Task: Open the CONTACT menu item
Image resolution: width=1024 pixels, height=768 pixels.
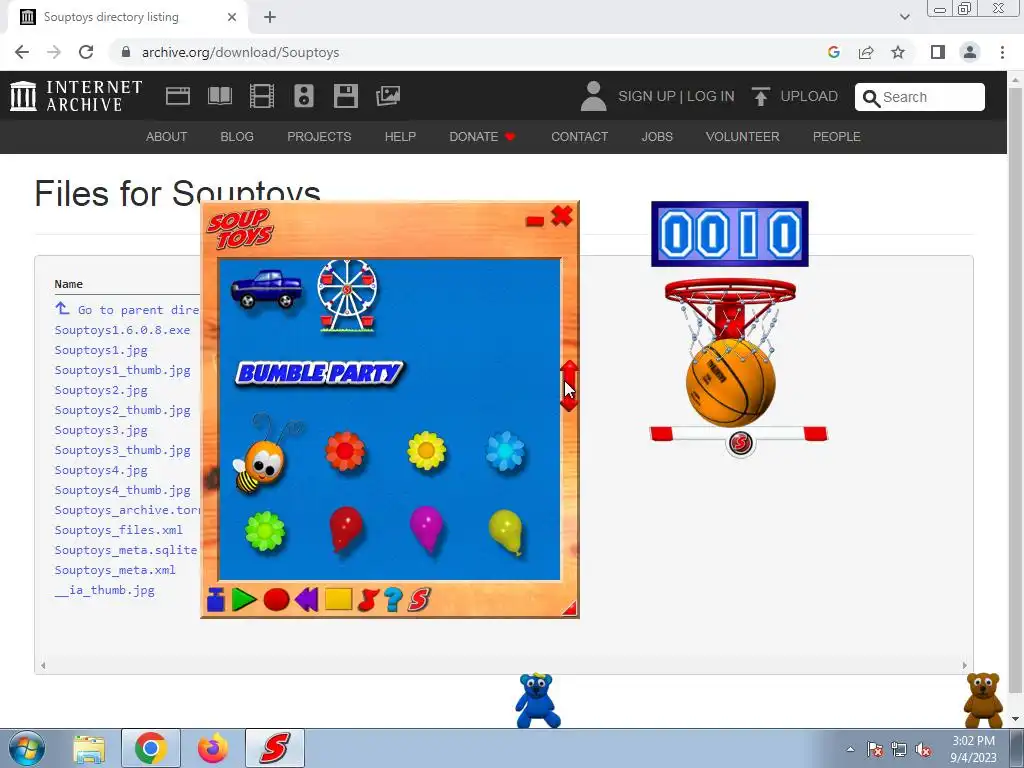Action: pos(579,136)
